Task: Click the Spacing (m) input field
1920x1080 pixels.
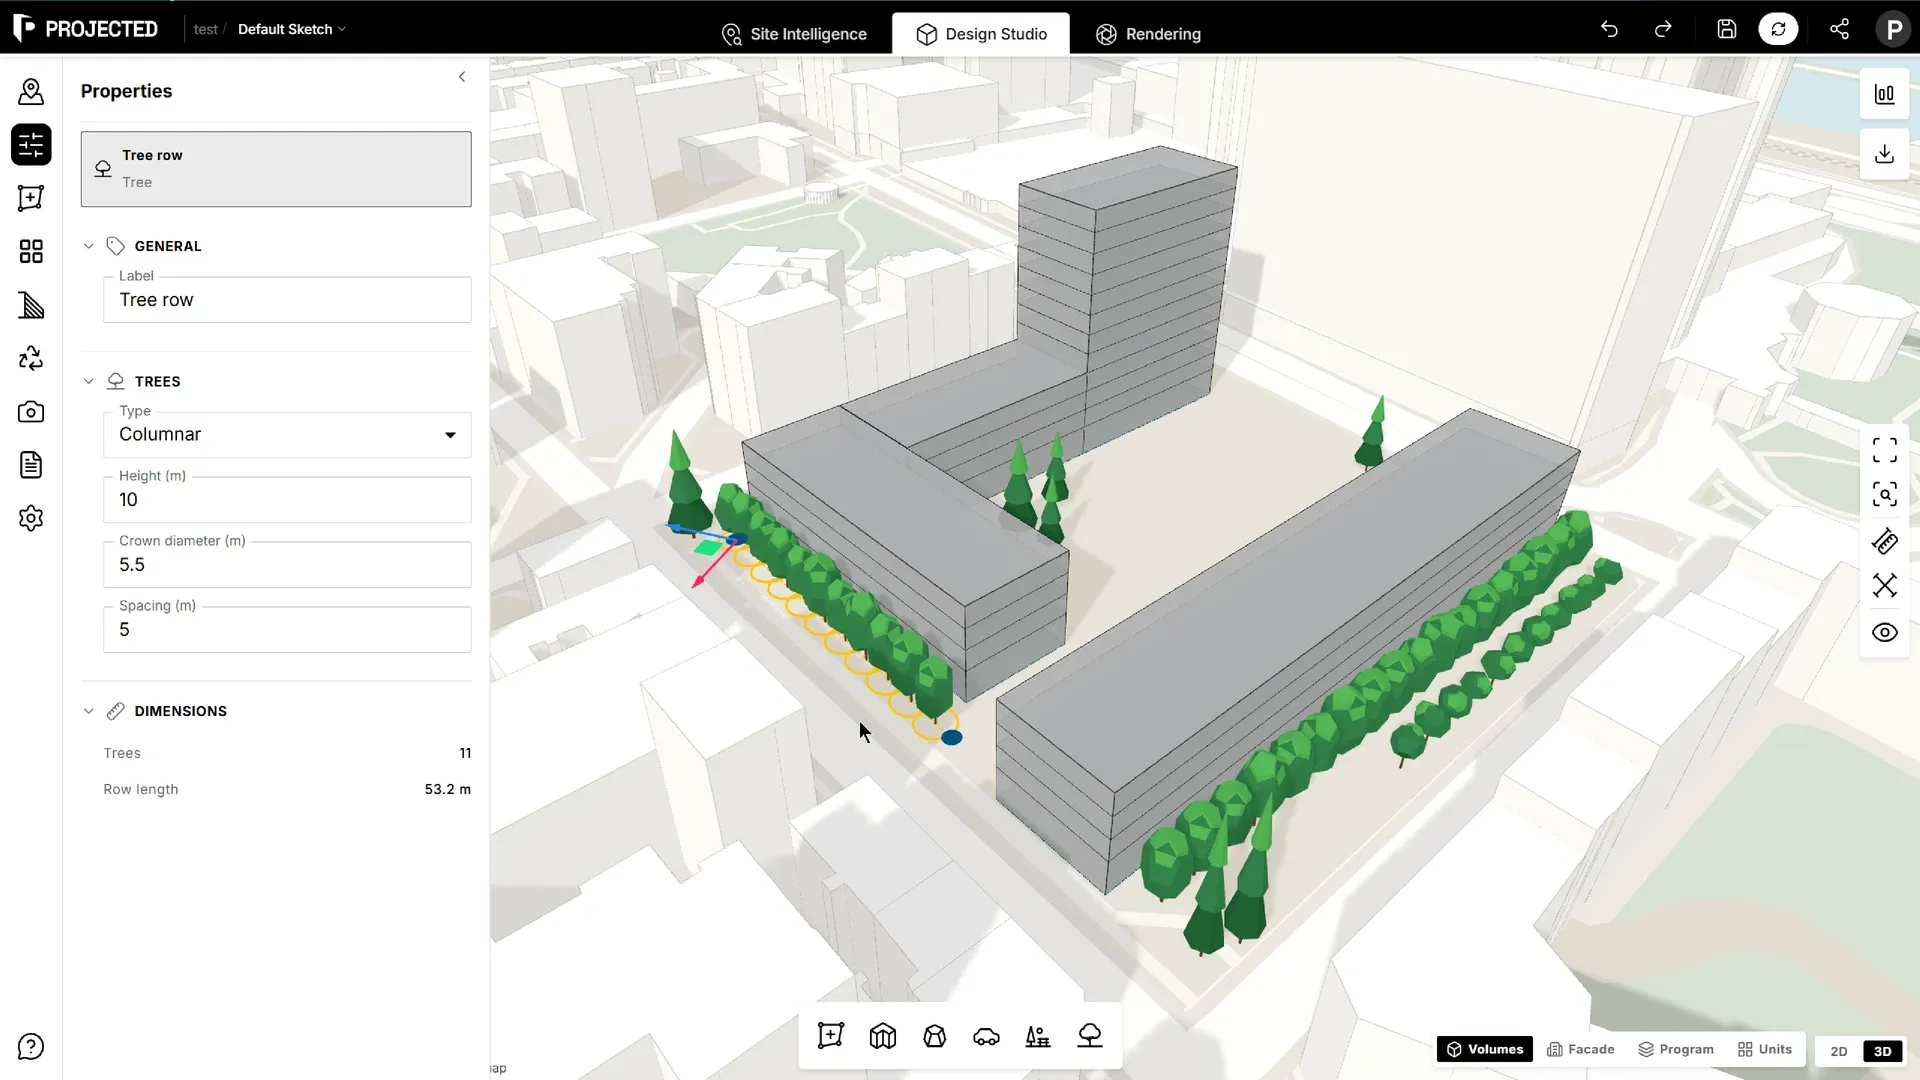Action: [287, 630]
